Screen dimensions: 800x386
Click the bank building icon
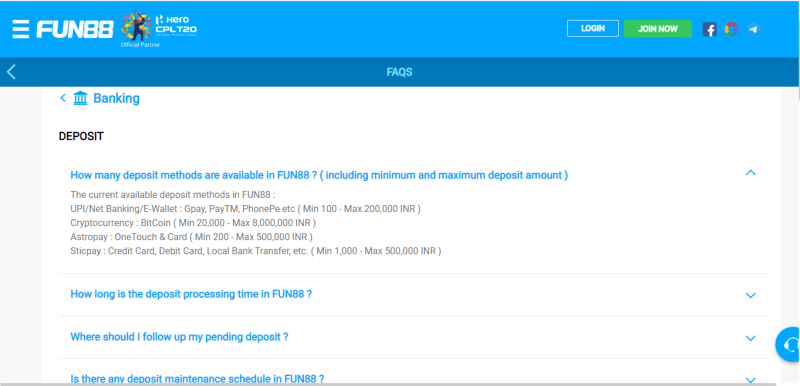pos(80,98)
